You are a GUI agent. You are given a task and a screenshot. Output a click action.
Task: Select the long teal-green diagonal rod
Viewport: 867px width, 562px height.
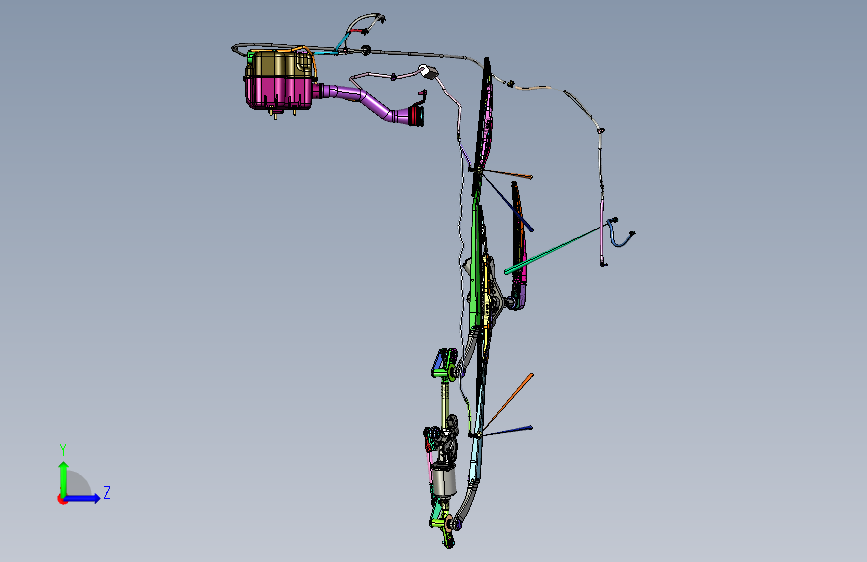[x=554, y=250]
